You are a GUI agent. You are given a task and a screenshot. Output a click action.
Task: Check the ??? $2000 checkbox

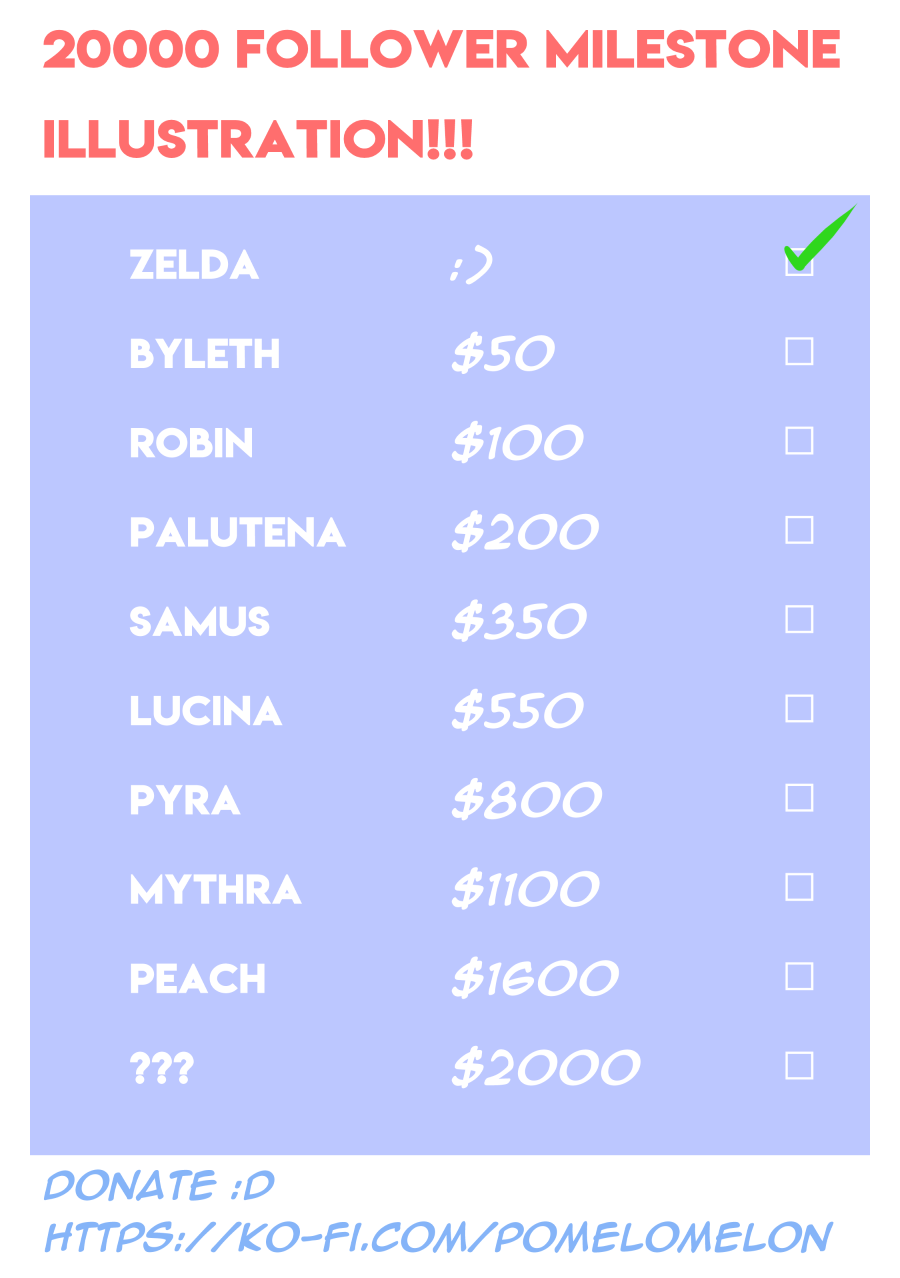coord(799,1066)
